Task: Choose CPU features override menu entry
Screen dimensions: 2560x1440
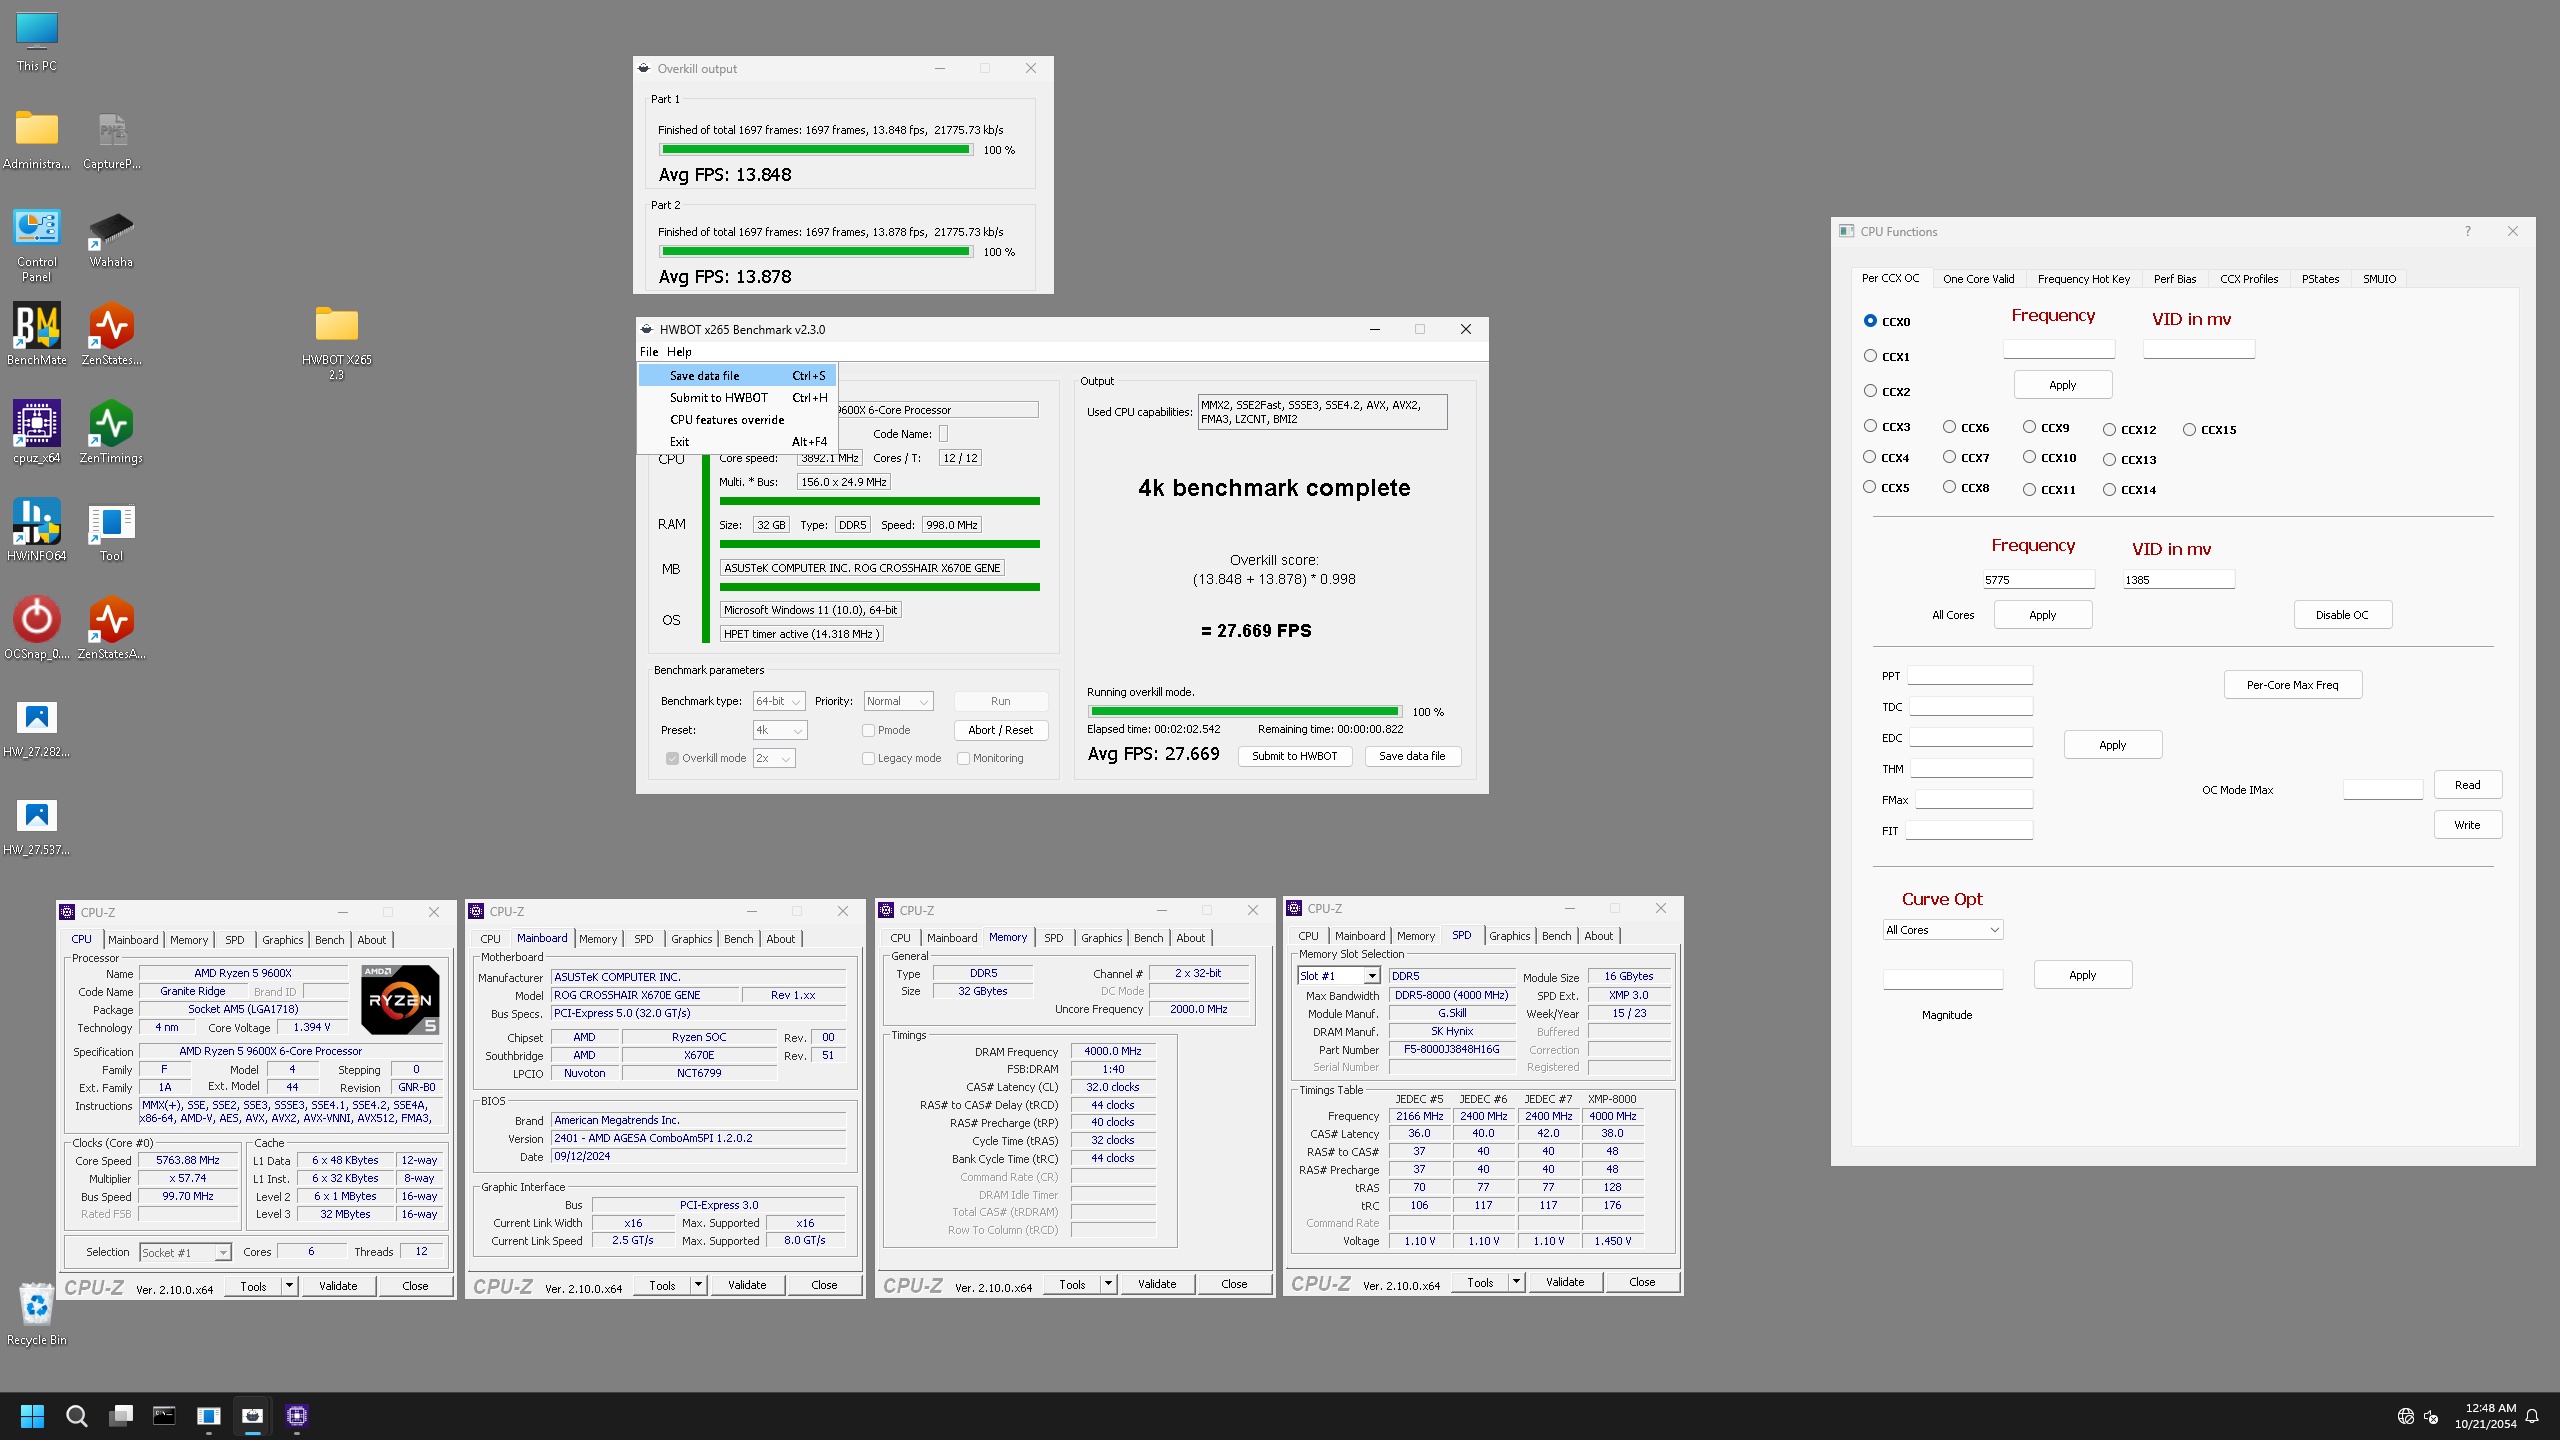Action: pos(738,420)
